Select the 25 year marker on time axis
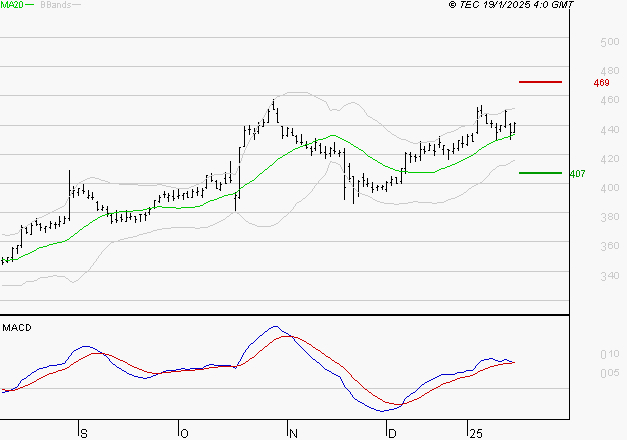Viewport: 627px width, 440px height. 476,432
